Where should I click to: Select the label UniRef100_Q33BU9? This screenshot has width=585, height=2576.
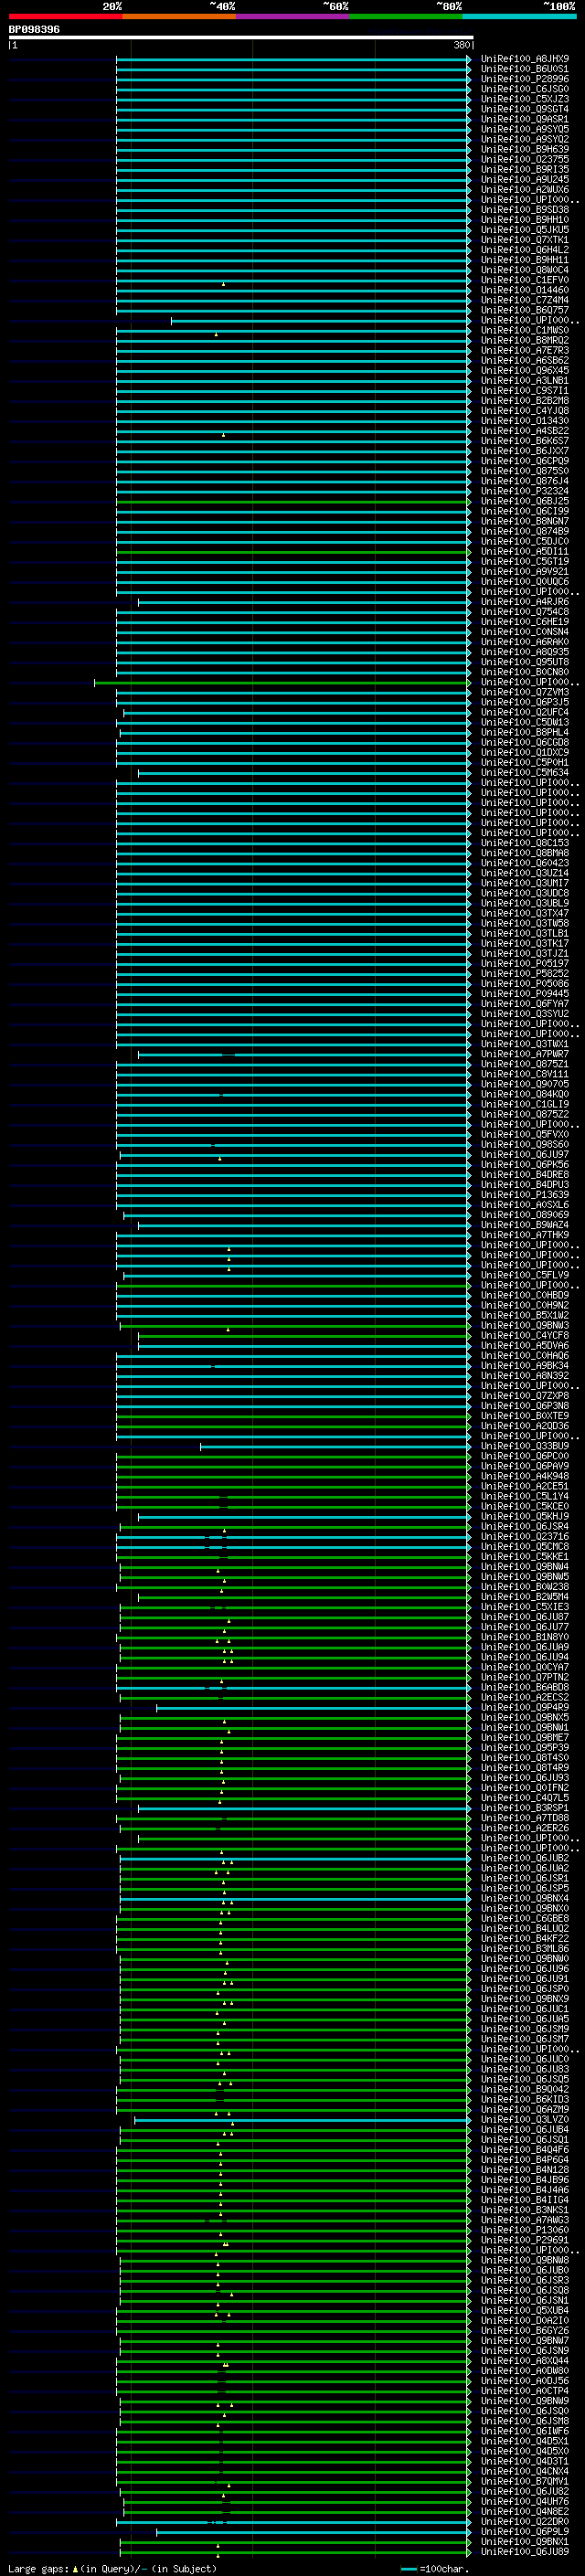(x=525, y=1446)
